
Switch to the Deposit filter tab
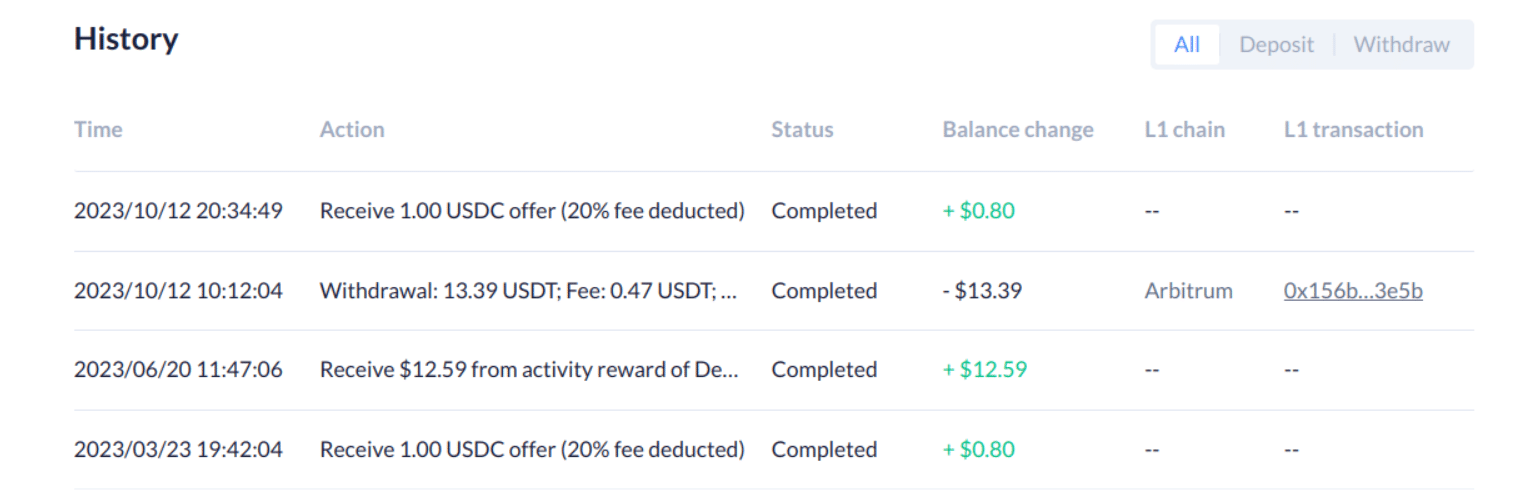[1276, 45]
